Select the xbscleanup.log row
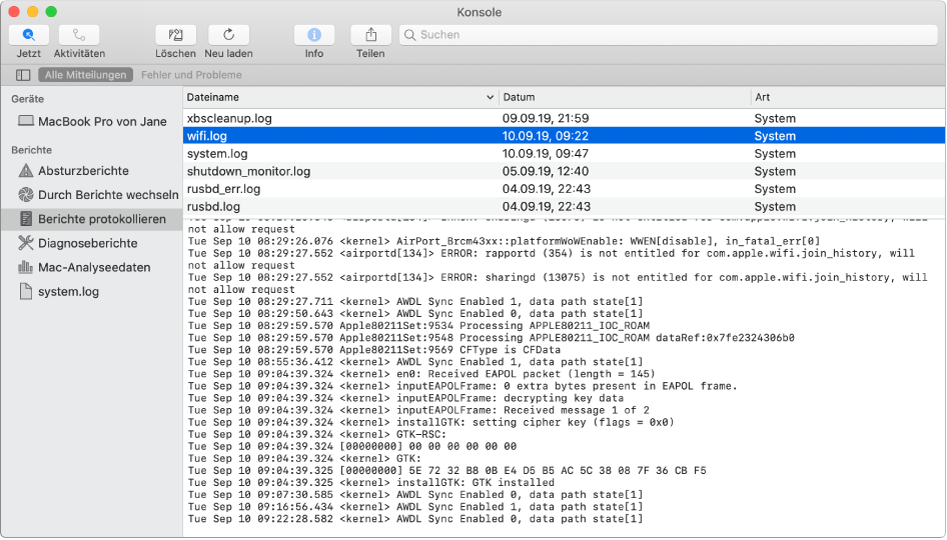 [564, 118]
